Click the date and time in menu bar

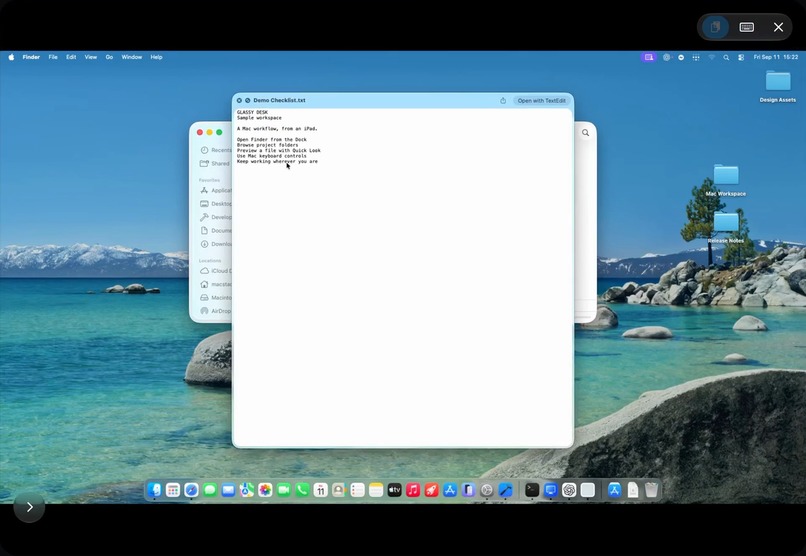(775, 57)
